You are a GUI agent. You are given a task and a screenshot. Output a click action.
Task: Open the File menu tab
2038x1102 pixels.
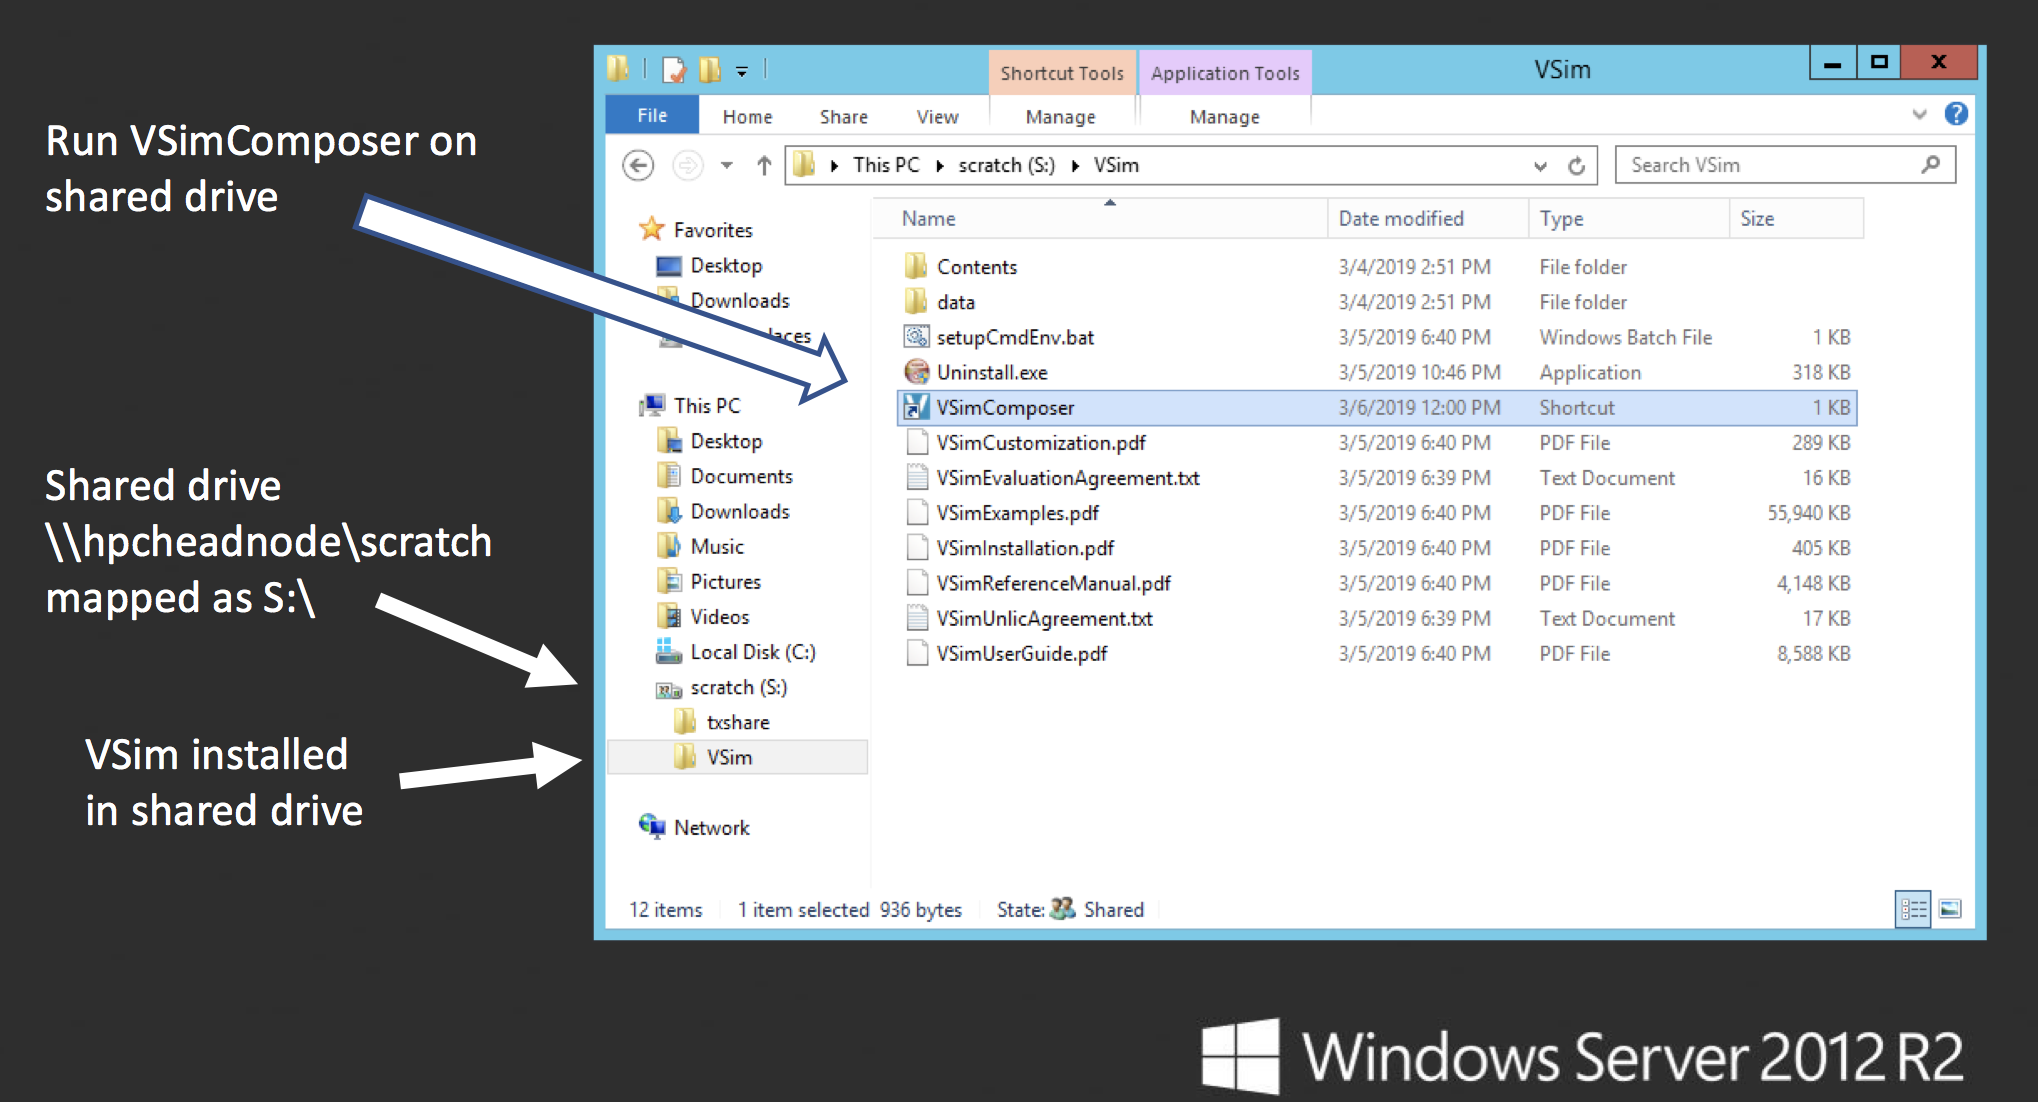coord(652,115)
